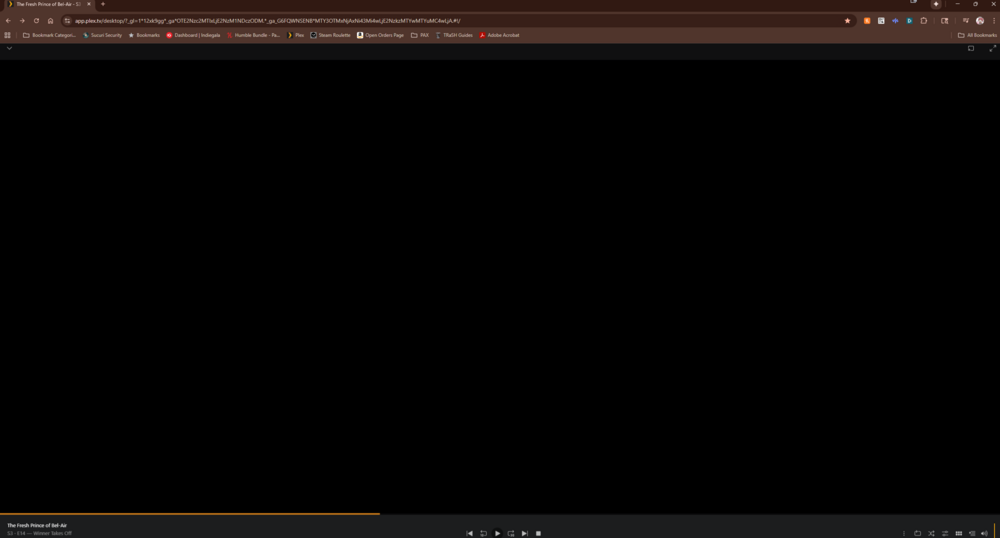Skip to the next episode
Screen dimensions: 1000x538
point(525,533)
